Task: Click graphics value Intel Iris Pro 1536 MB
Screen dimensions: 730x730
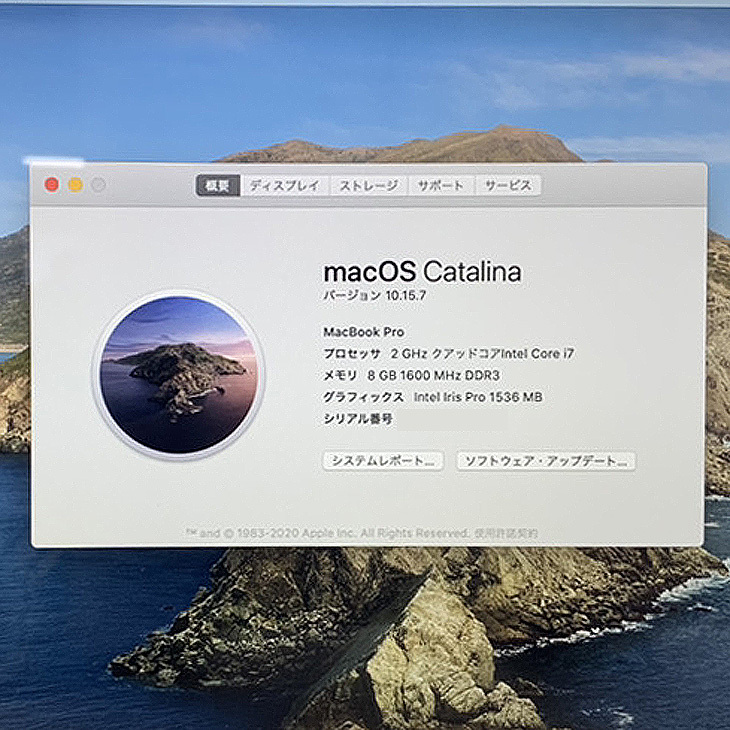Action: coord(478,397)
